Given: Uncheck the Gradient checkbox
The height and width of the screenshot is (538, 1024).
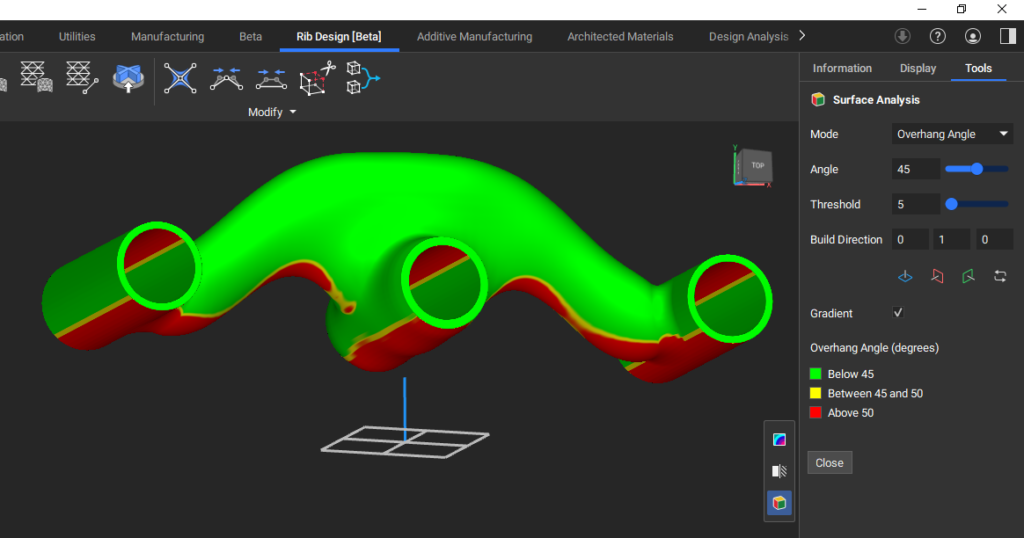Looking at the screenshot, I should [x=898, y=313].
